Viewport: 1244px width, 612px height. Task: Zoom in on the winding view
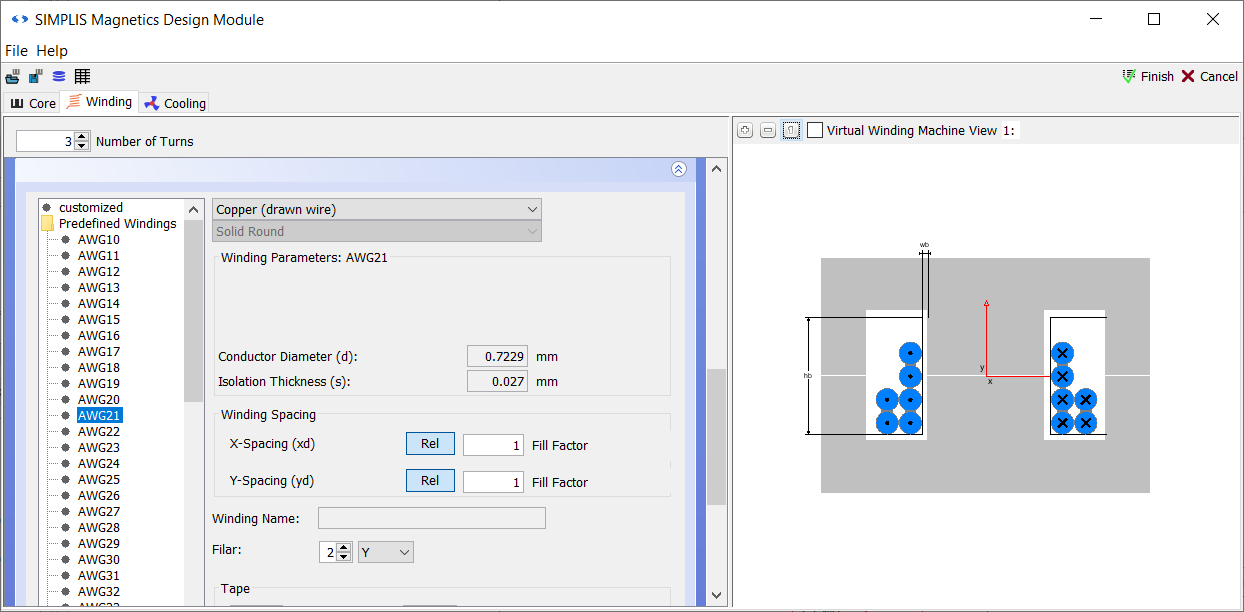click(x=744, y=131)
